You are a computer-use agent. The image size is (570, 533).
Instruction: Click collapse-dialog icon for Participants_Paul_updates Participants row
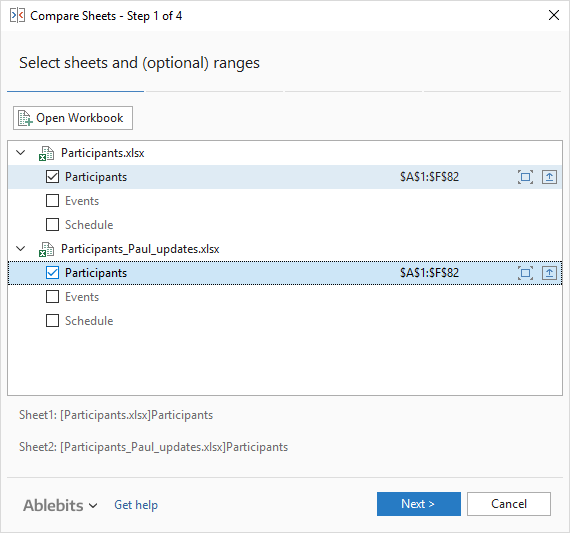(549, 273)
